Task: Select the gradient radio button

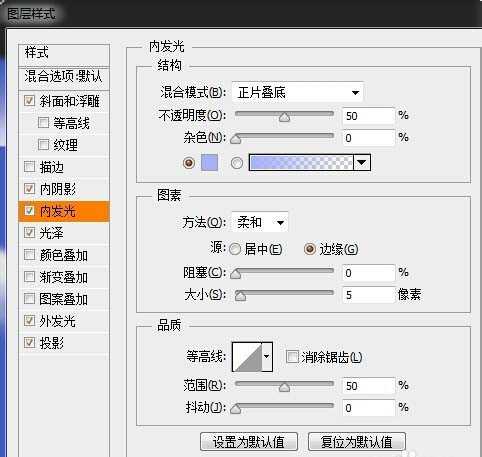Action: 237,163
